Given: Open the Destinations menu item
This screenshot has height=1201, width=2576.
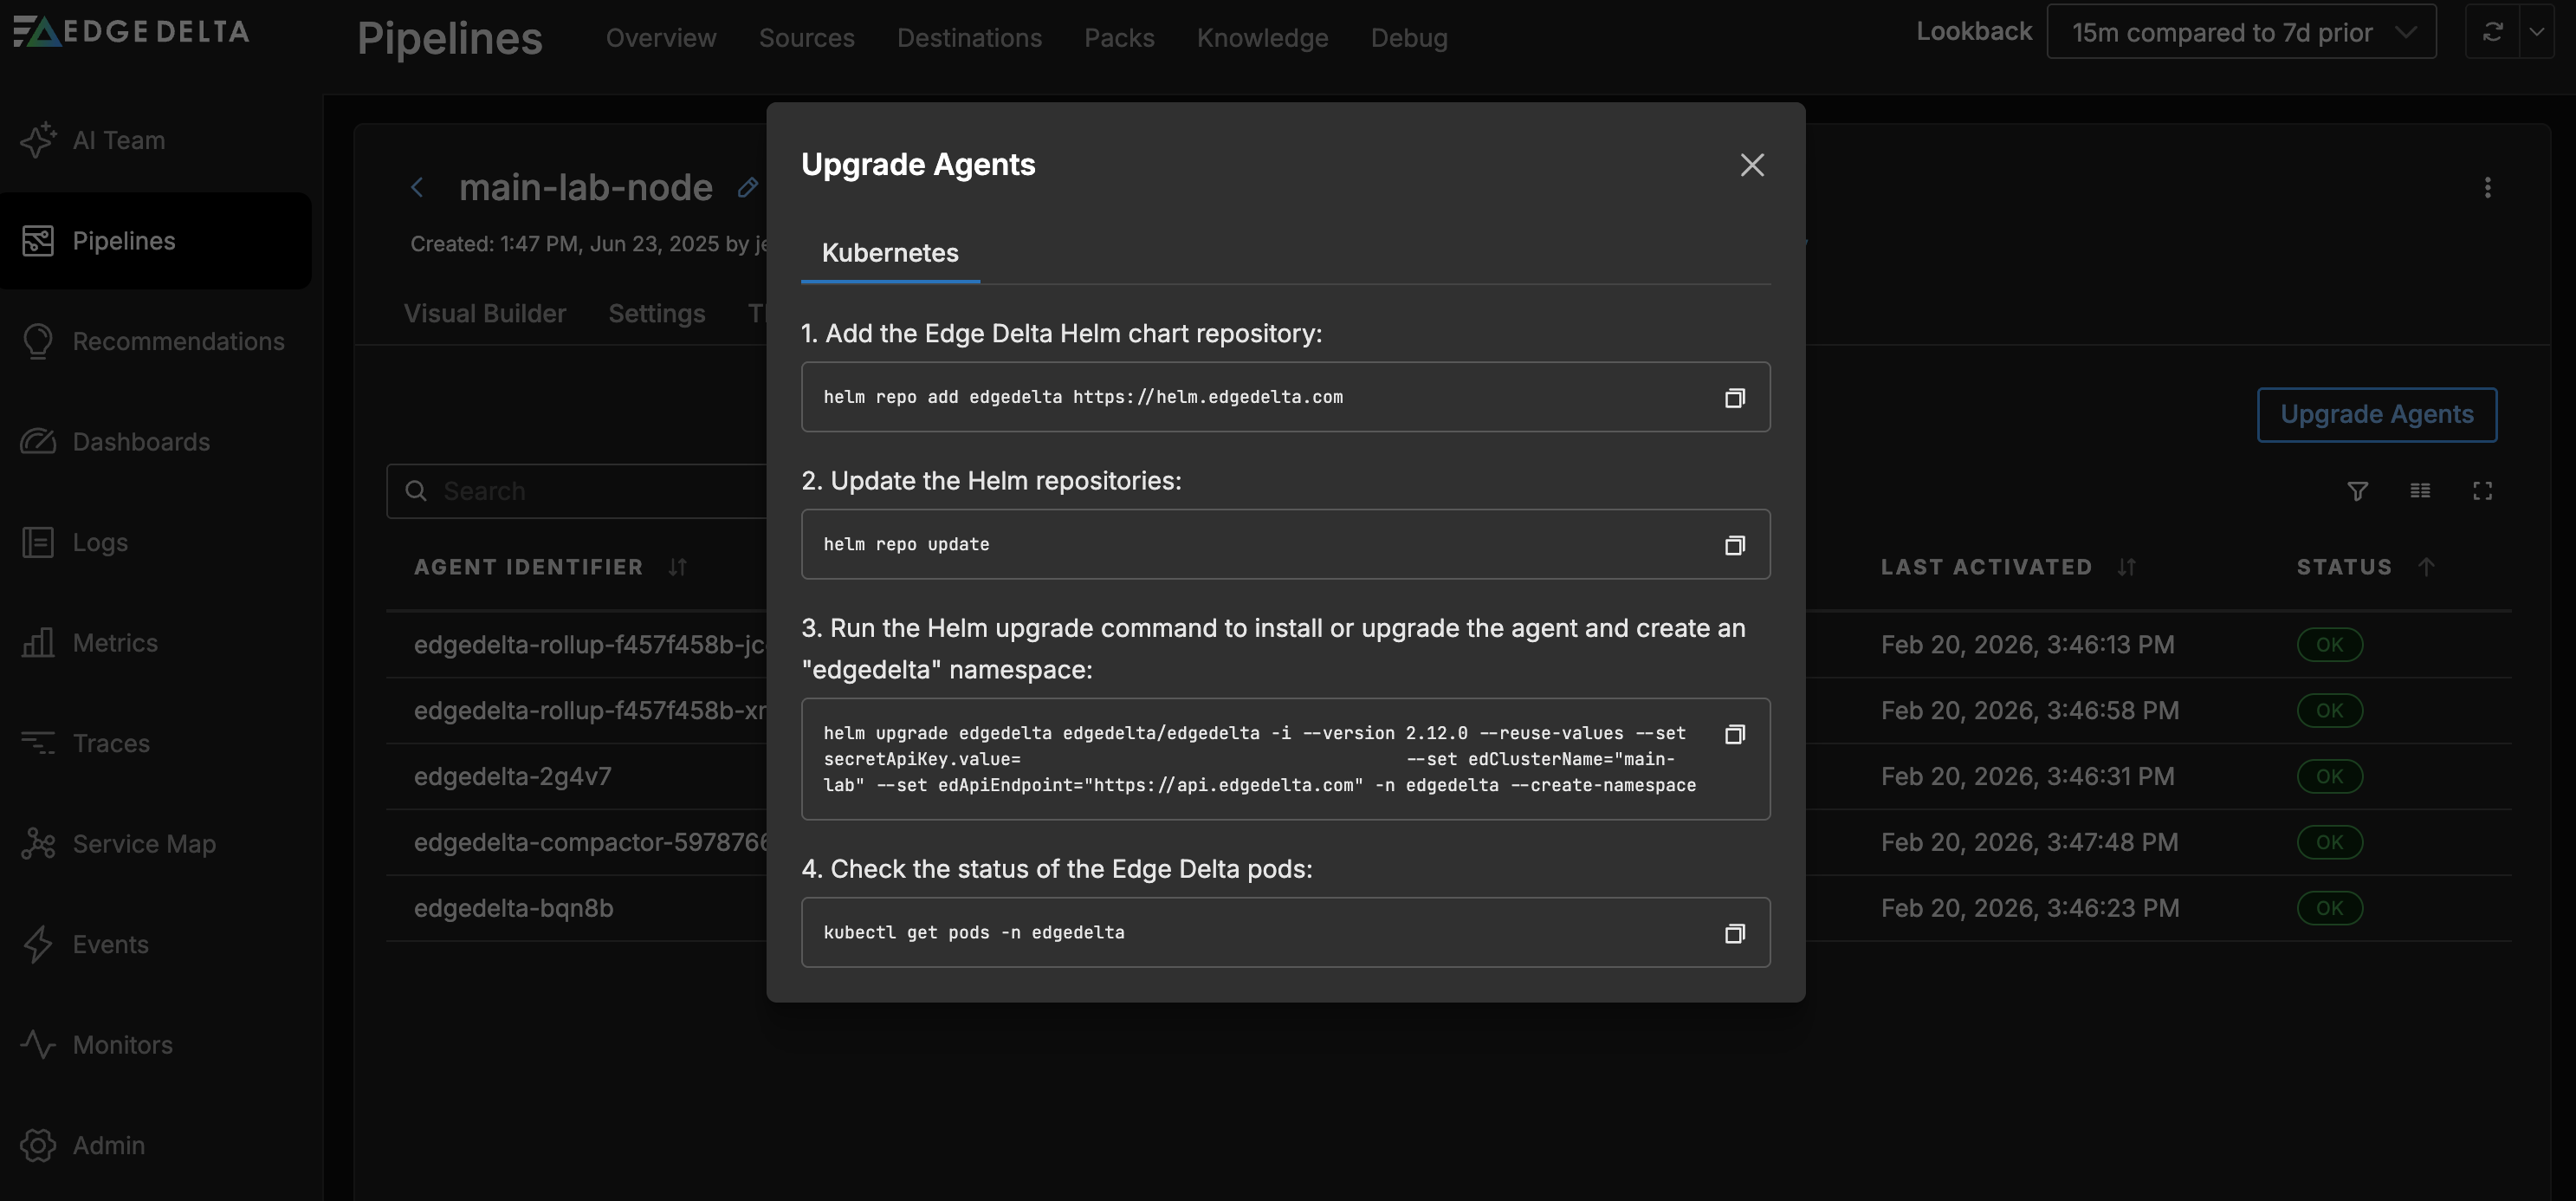Looking at the screenshot, I should [969, 37].
